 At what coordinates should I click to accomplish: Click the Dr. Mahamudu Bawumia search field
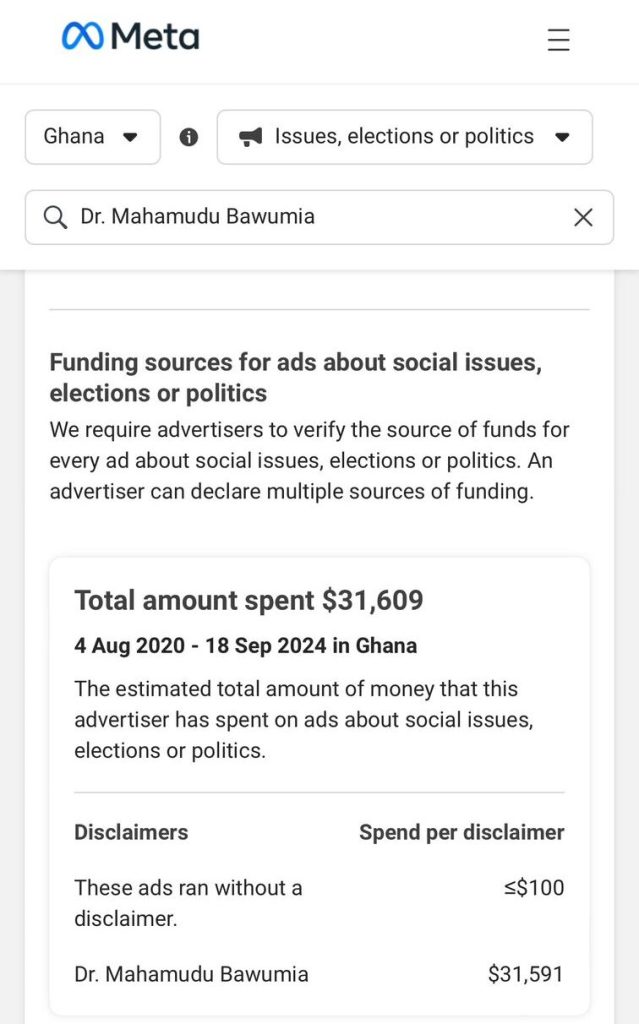[300, 217]
